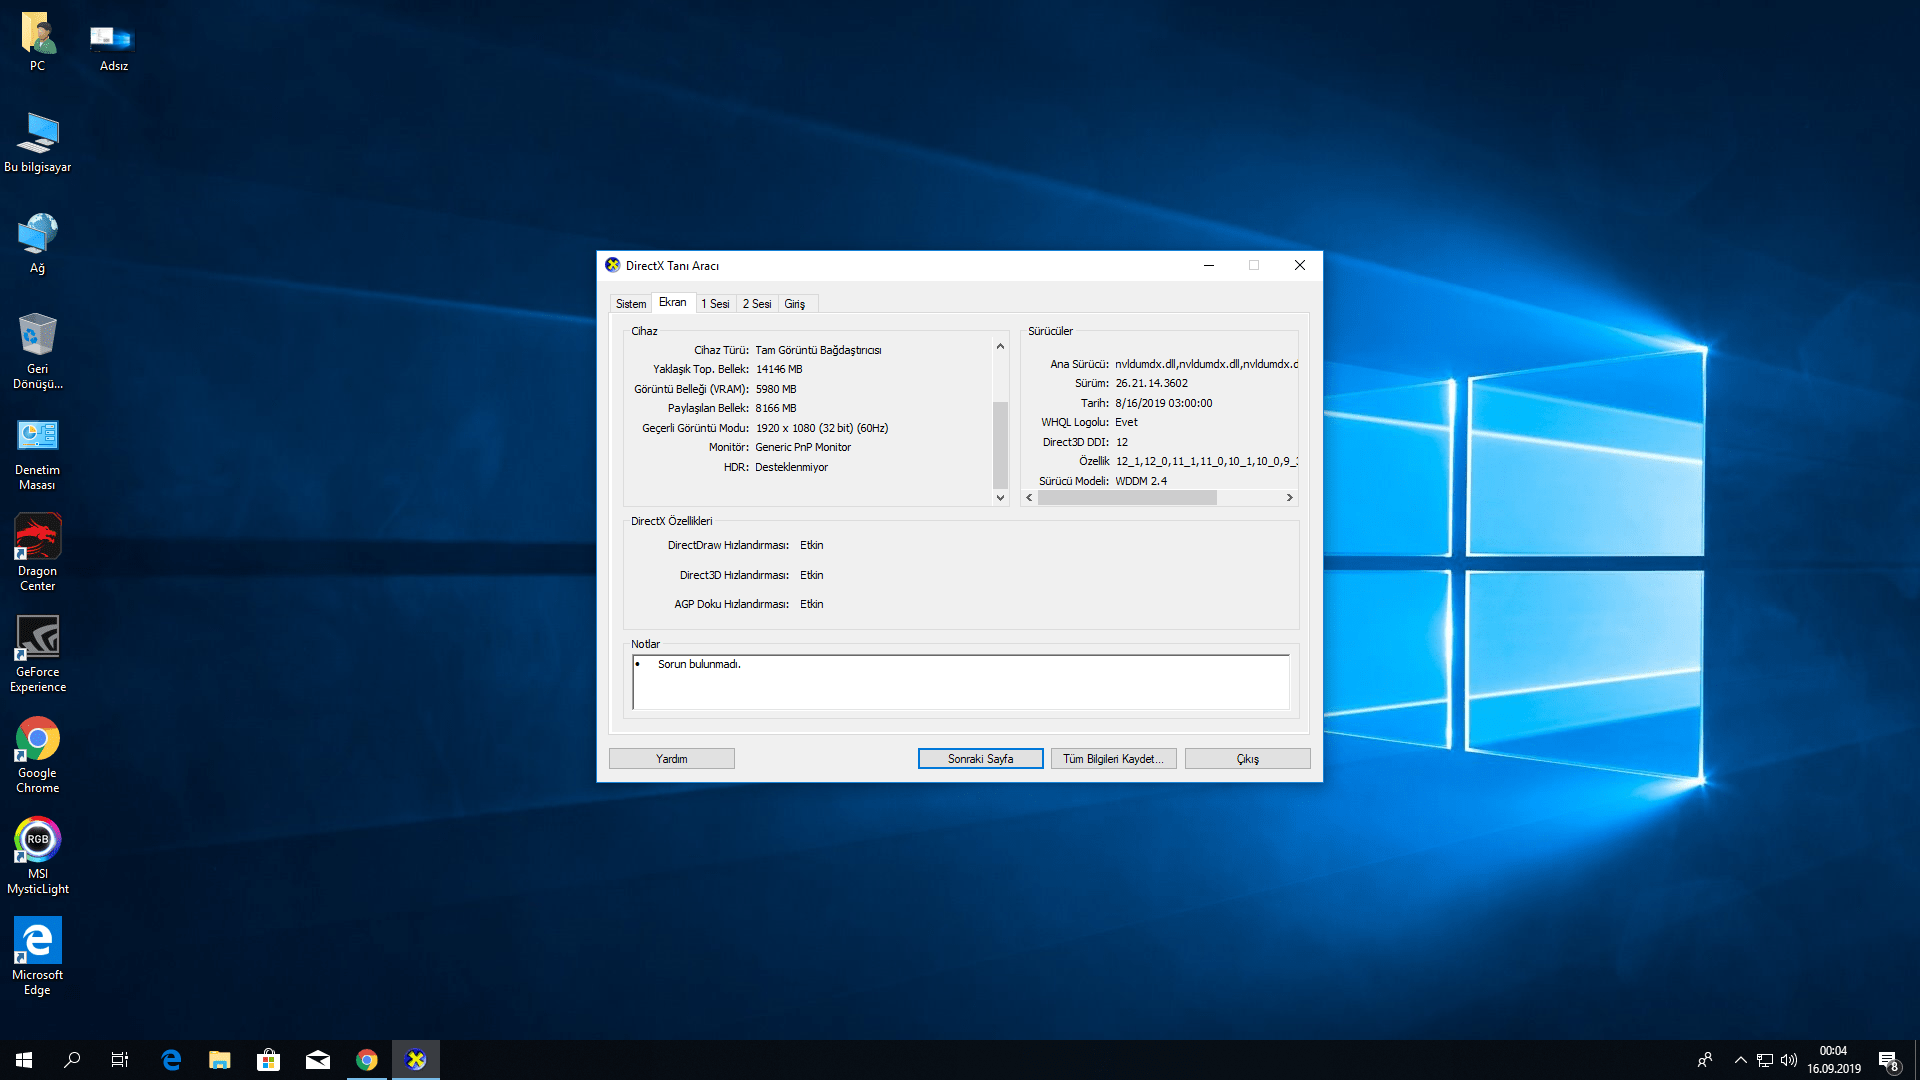The image size is (1920, 1080).
Task: Click the Sonraki Sayfa button
Action: point(980,759)
